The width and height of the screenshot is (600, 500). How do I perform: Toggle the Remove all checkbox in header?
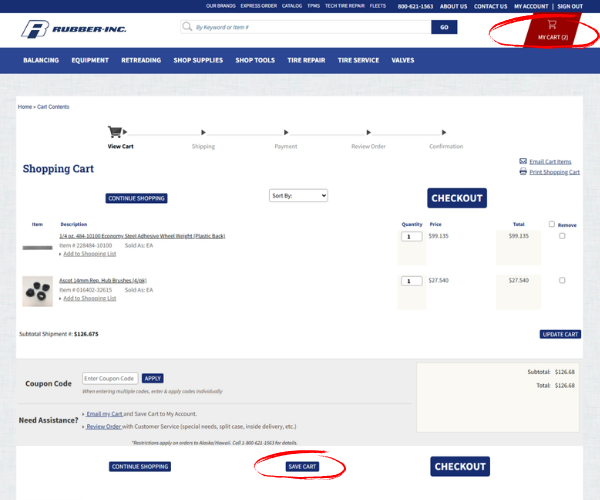(x=552, y=224)
